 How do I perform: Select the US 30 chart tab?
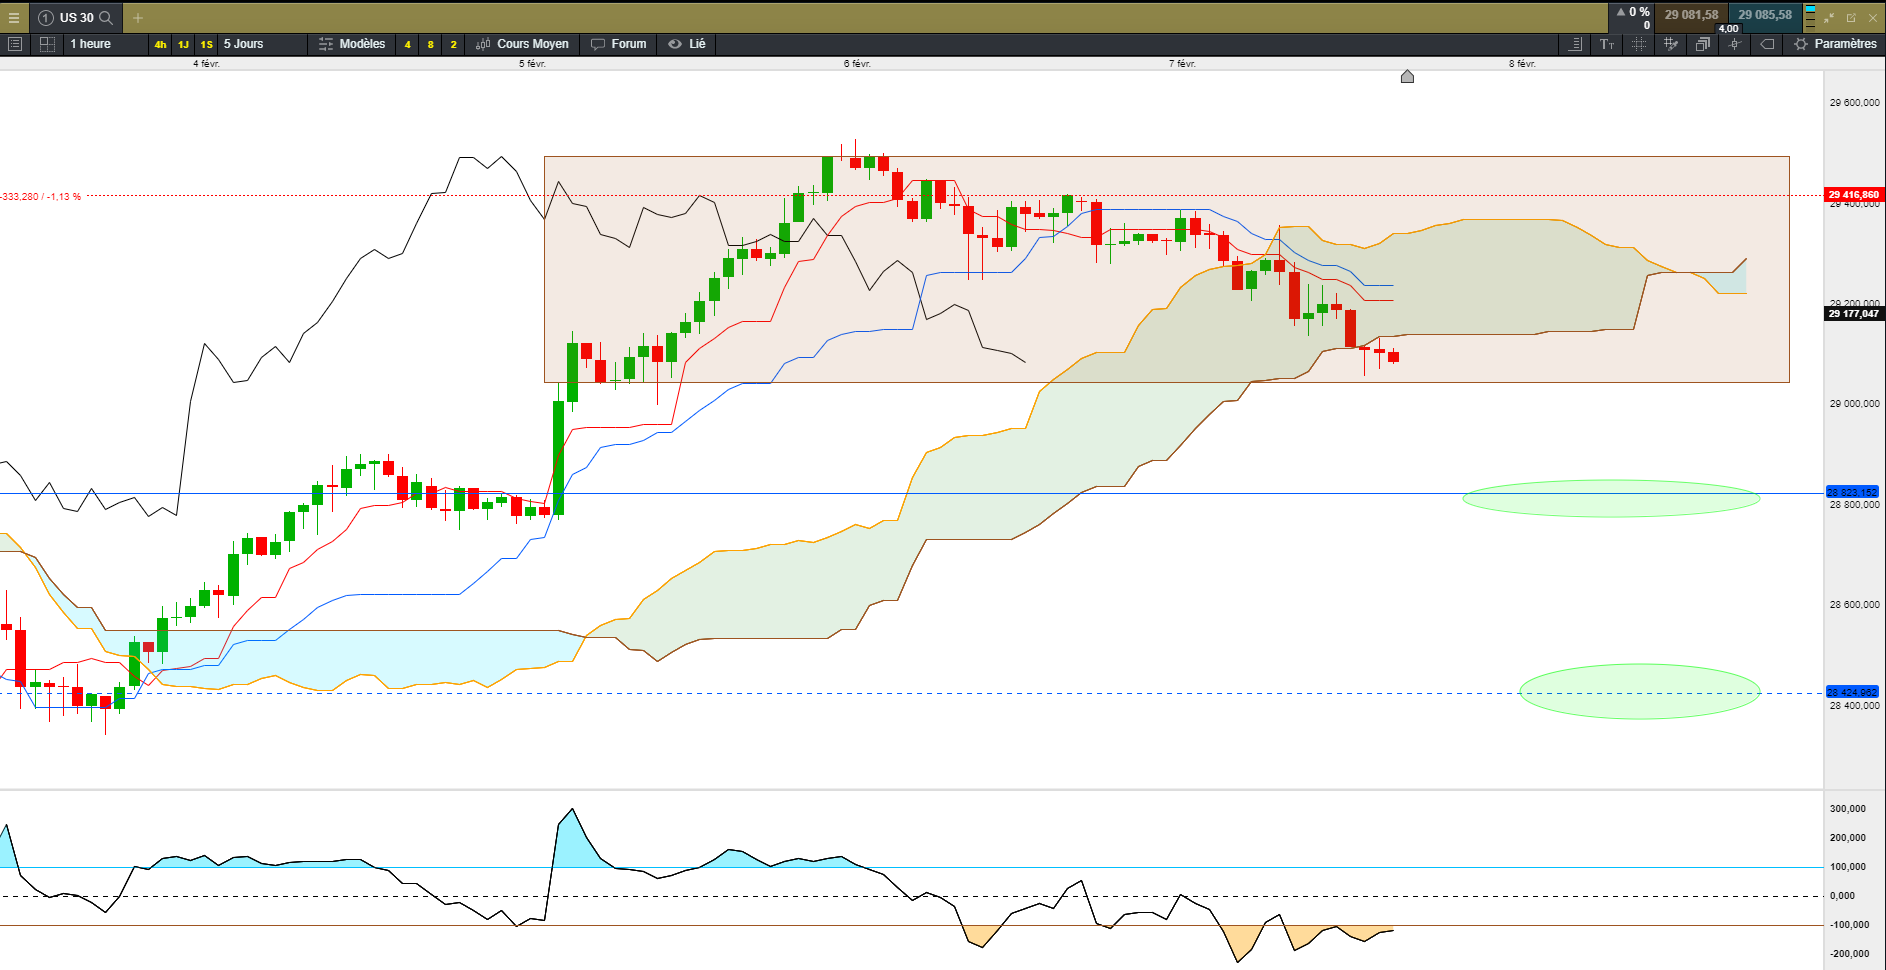tap(76, 18)
